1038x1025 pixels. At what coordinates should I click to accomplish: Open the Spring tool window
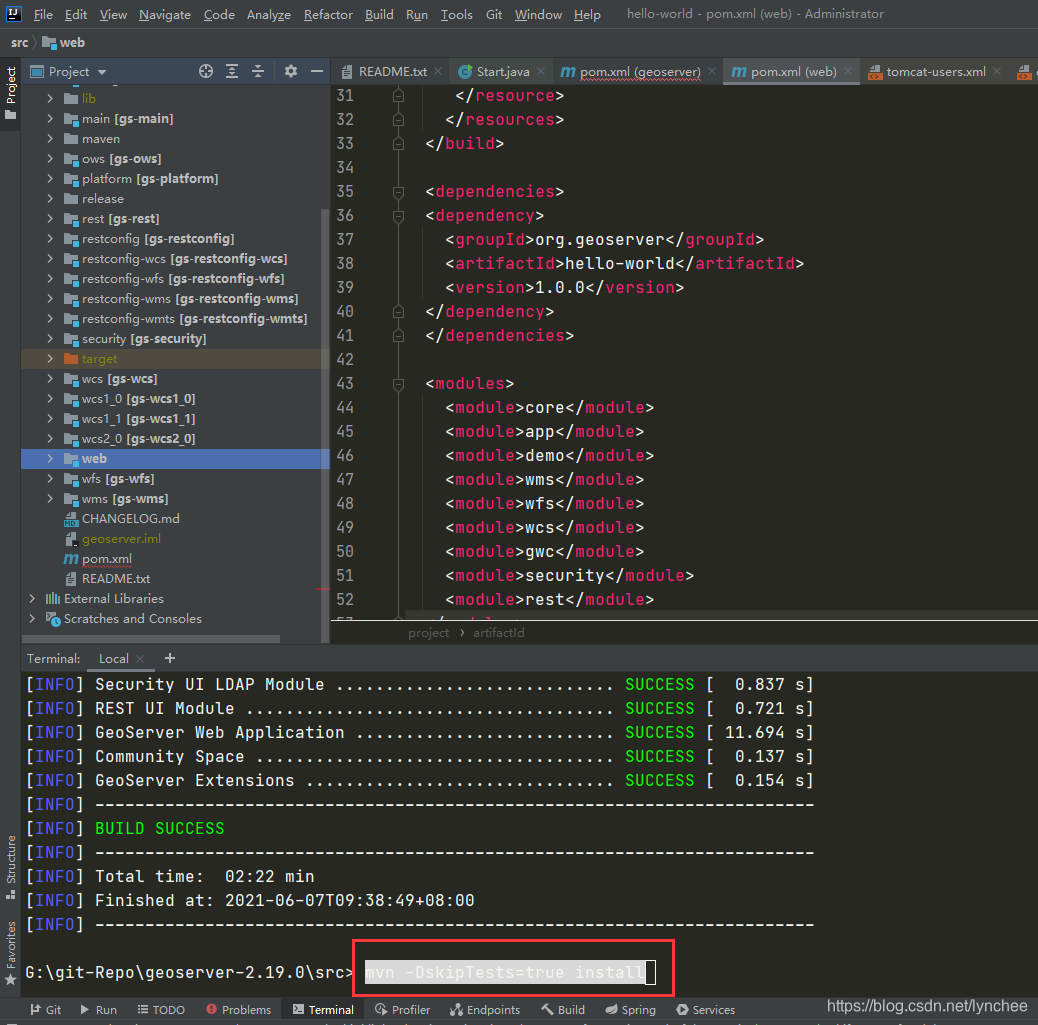click(630, 1010)
